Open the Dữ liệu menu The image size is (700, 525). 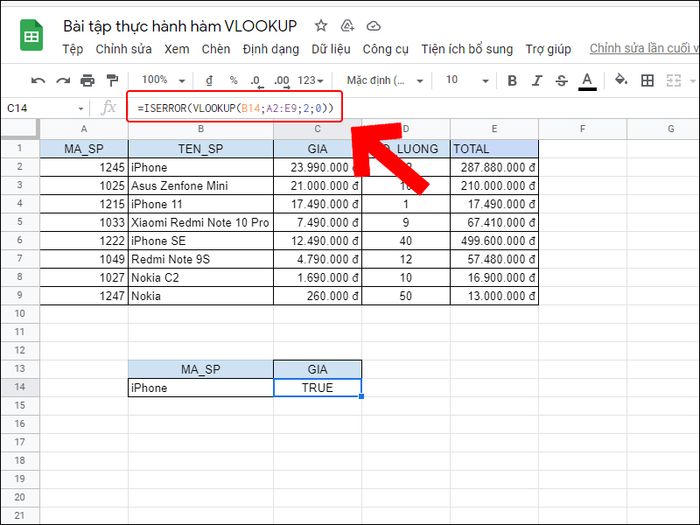[331, 49]
